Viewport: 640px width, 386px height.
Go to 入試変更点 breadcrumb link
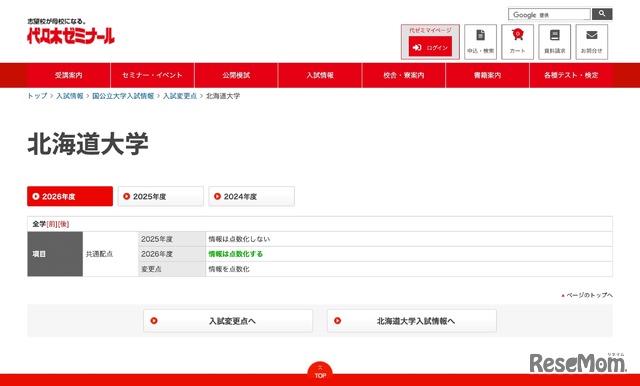[180, 96]
